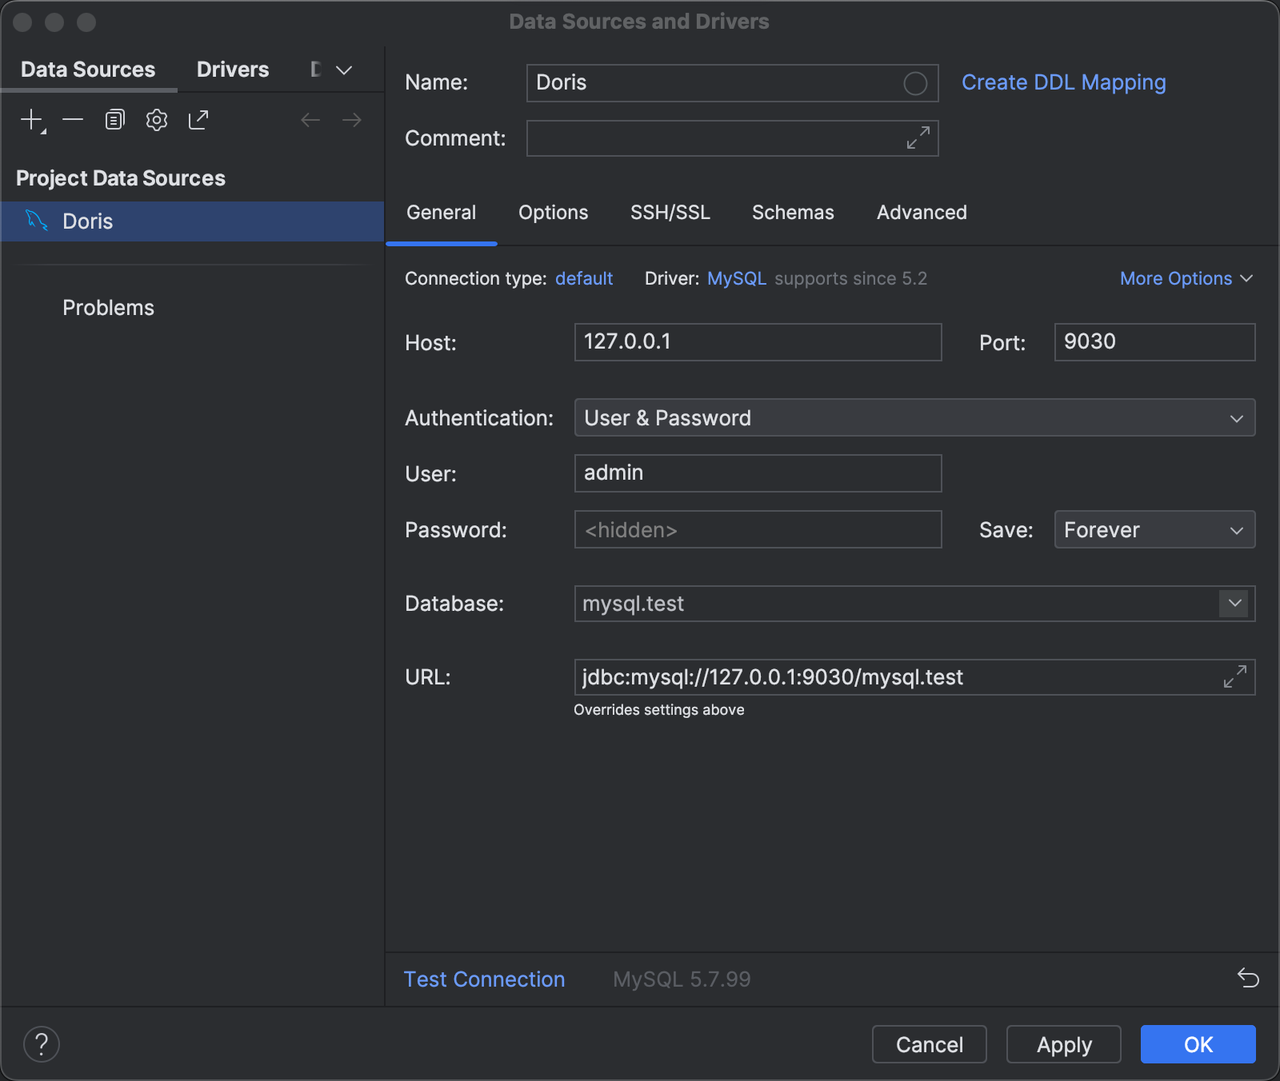The image size is (1280, 1081).
Task: Open the move-to-window icon in the toolbar
Action: pyautogui.click(x=198, y=119)
